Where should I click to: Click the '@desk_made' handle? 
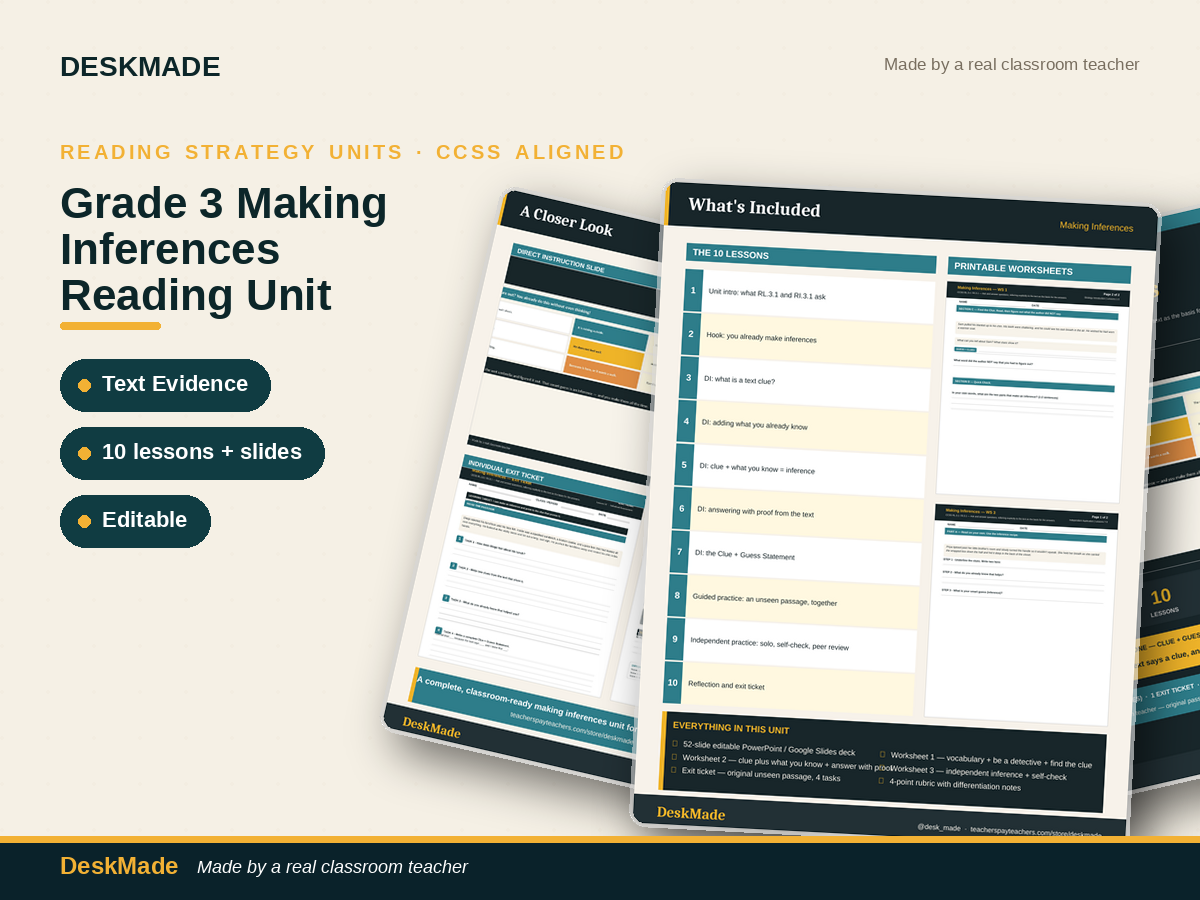coord(939,828)
